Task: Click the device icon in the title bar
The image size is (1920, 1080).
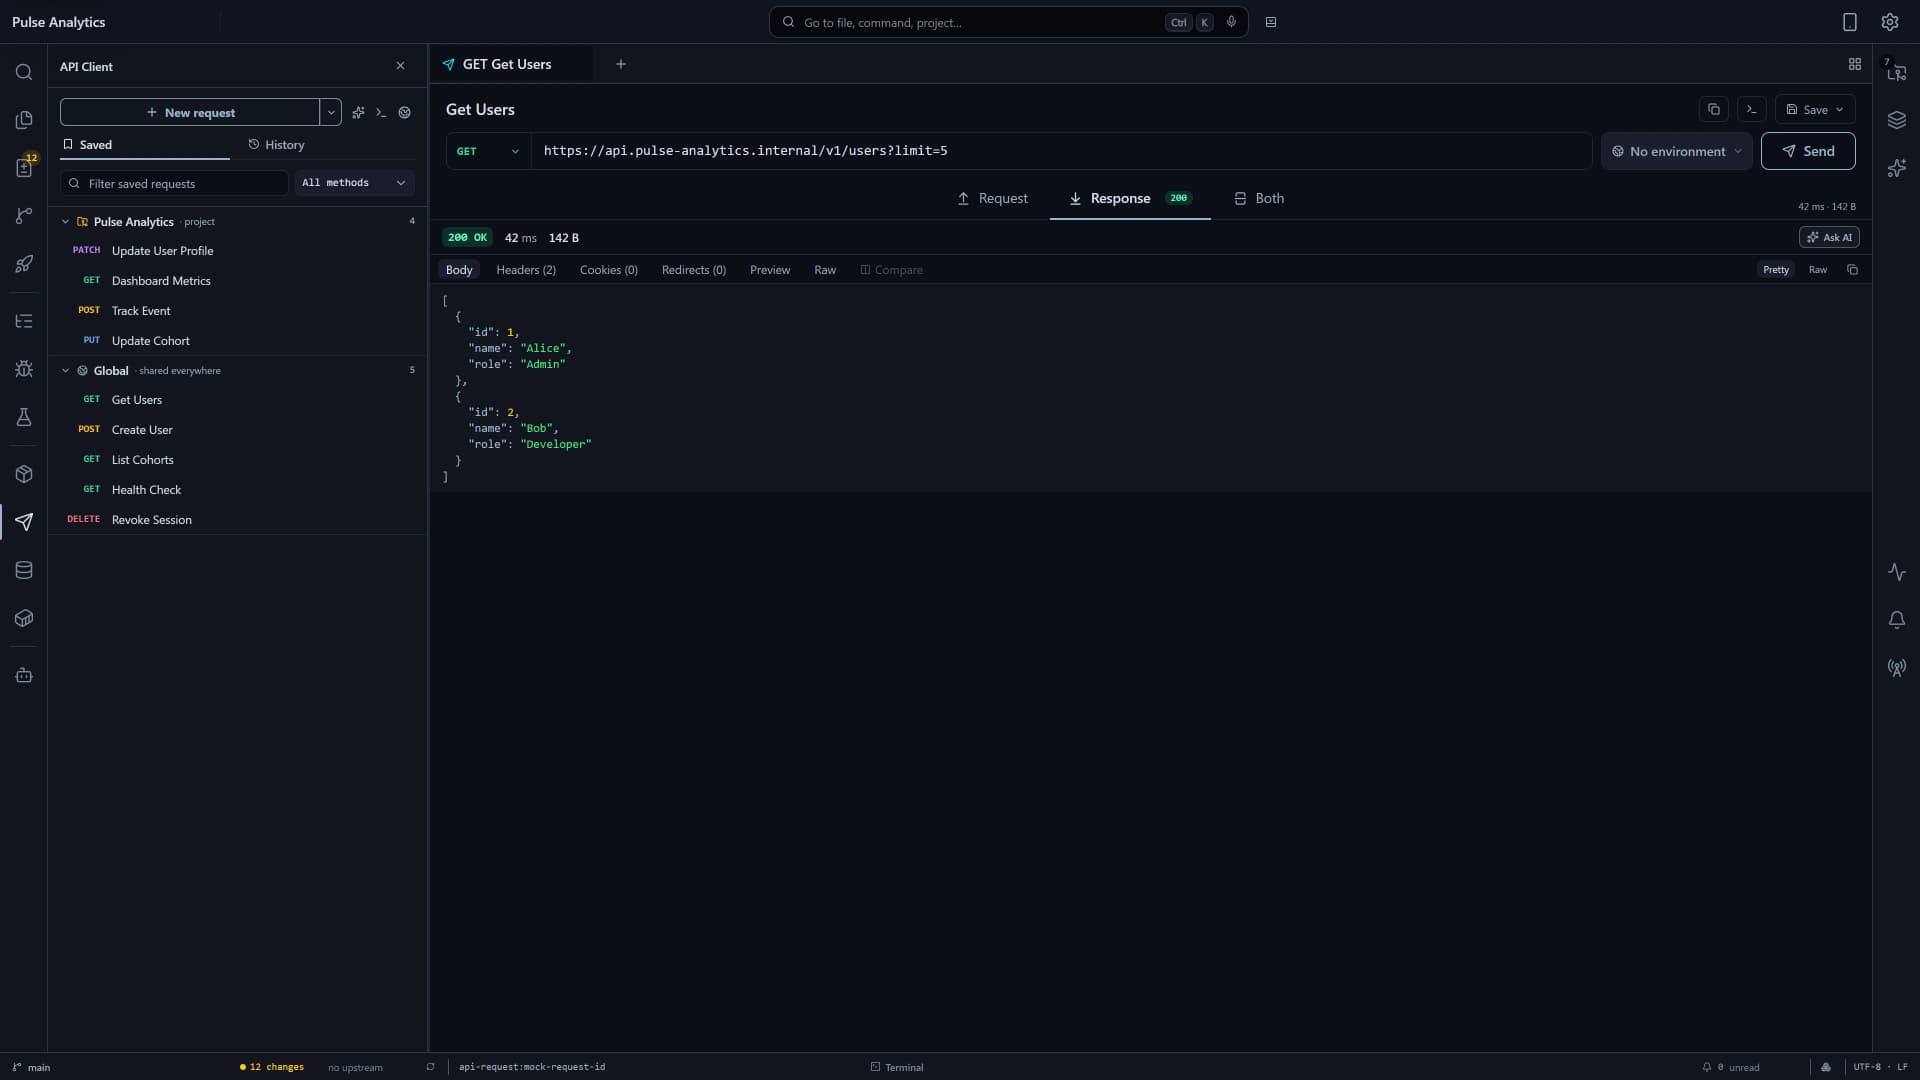Action: (x=1850, y=22)
